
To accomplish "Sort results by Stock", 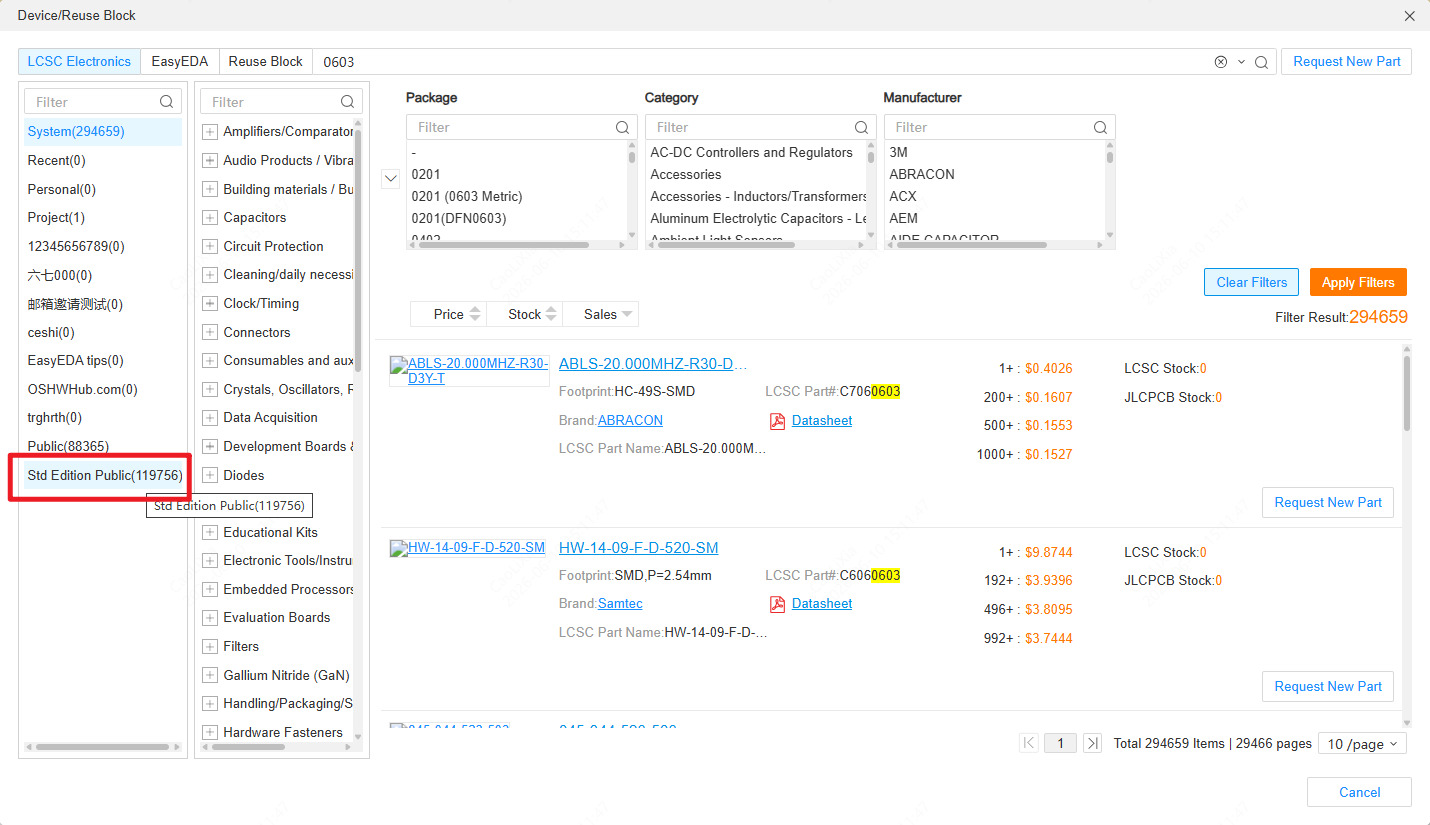I will pyautogui.click(x=525, y=314).
